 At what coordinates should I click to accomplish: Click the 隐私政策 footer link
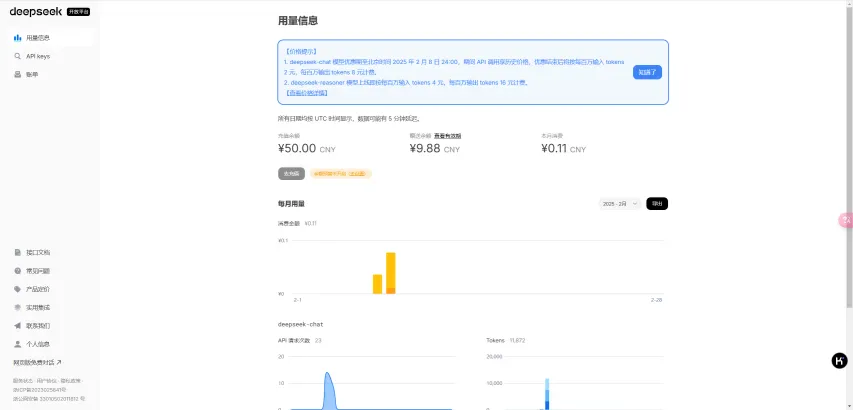coord(71,381)
